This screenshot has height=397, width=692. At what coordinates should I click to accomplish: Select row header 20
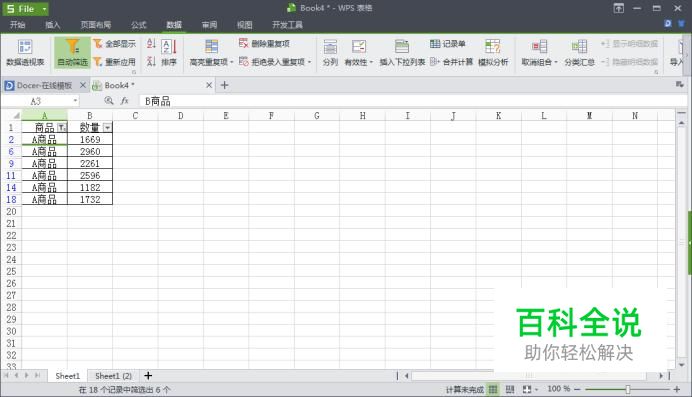(x=11, y=211)
